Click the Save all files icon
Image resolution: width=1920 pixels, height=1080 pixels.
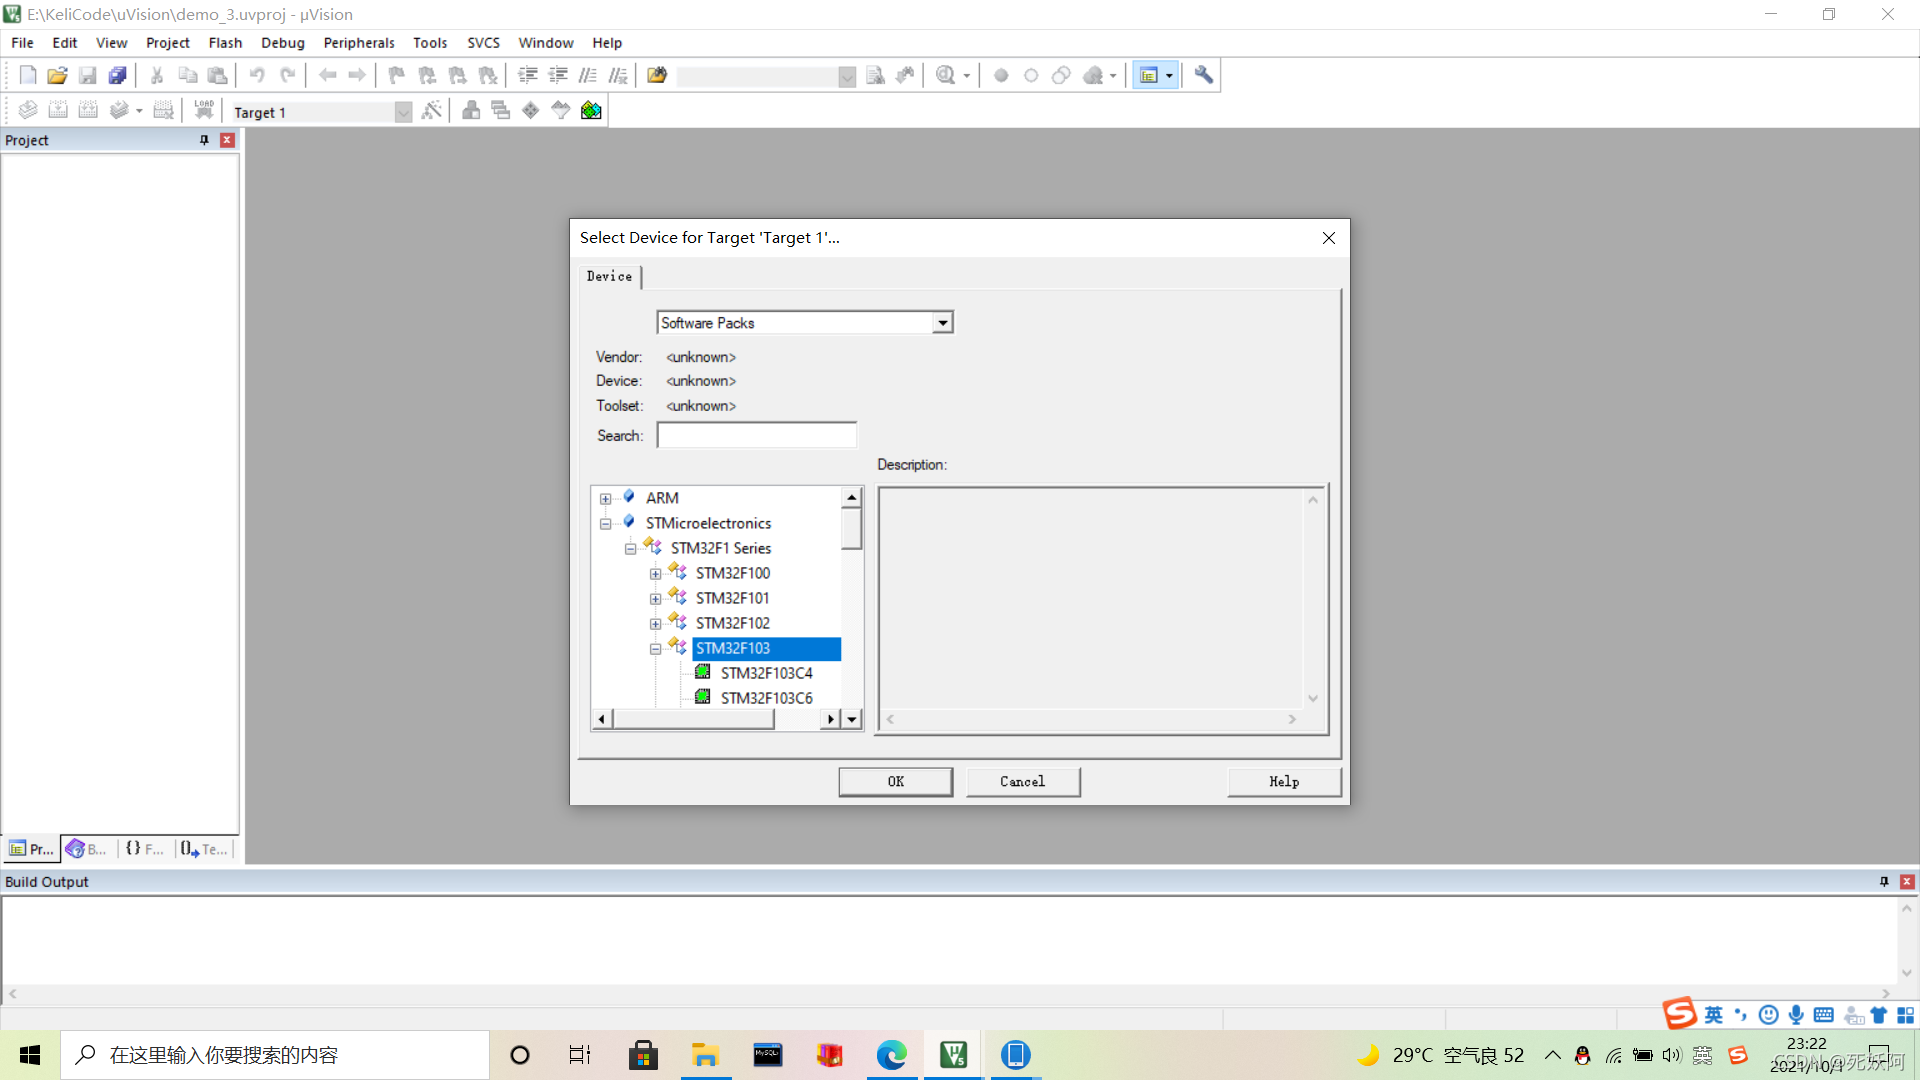coord(116,75)
